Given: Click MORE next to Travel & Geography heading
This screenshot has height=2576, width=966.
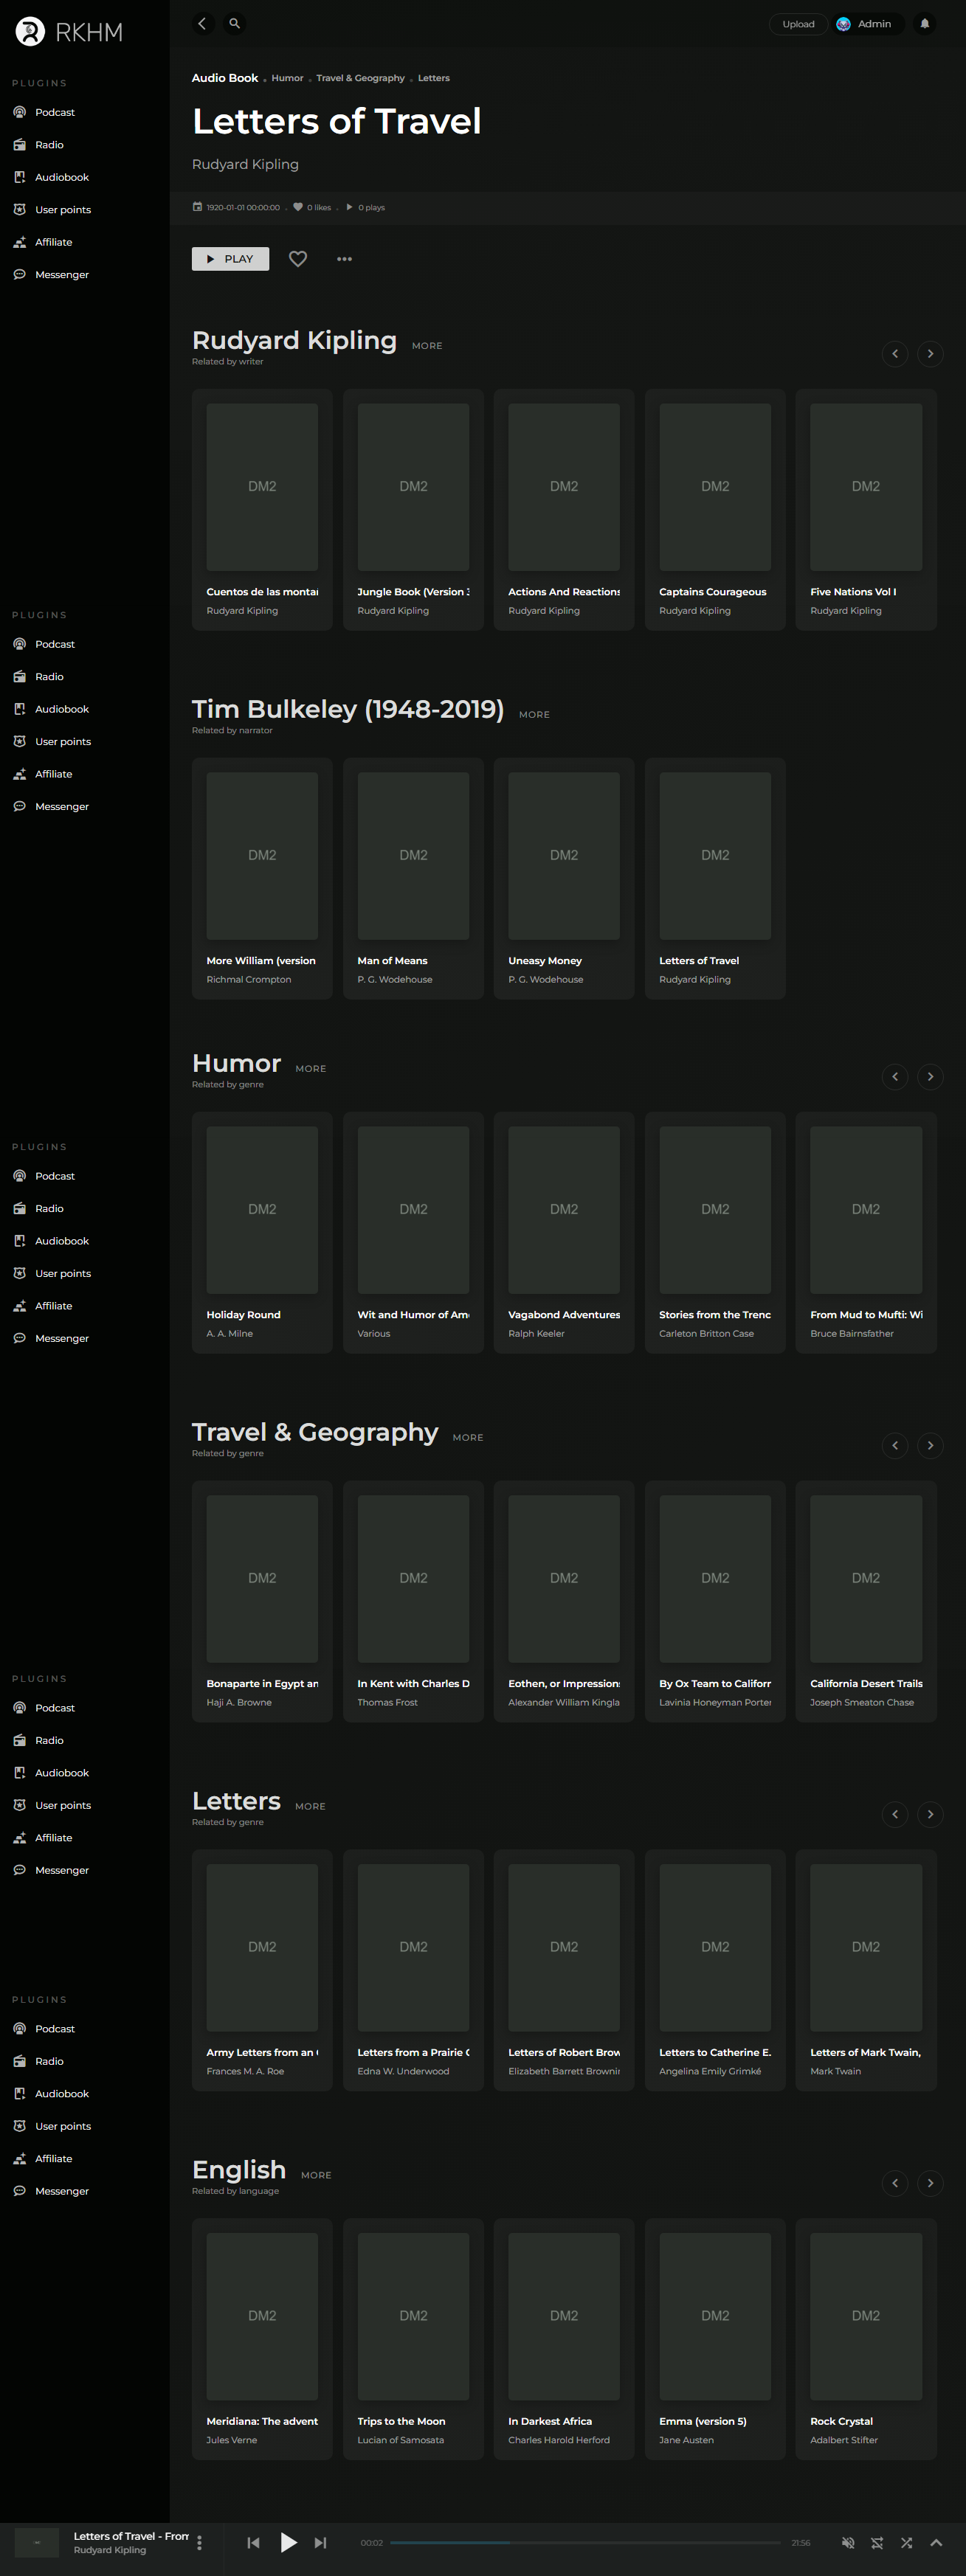Looking at the screenshot, I should [x=467, y=1438].
